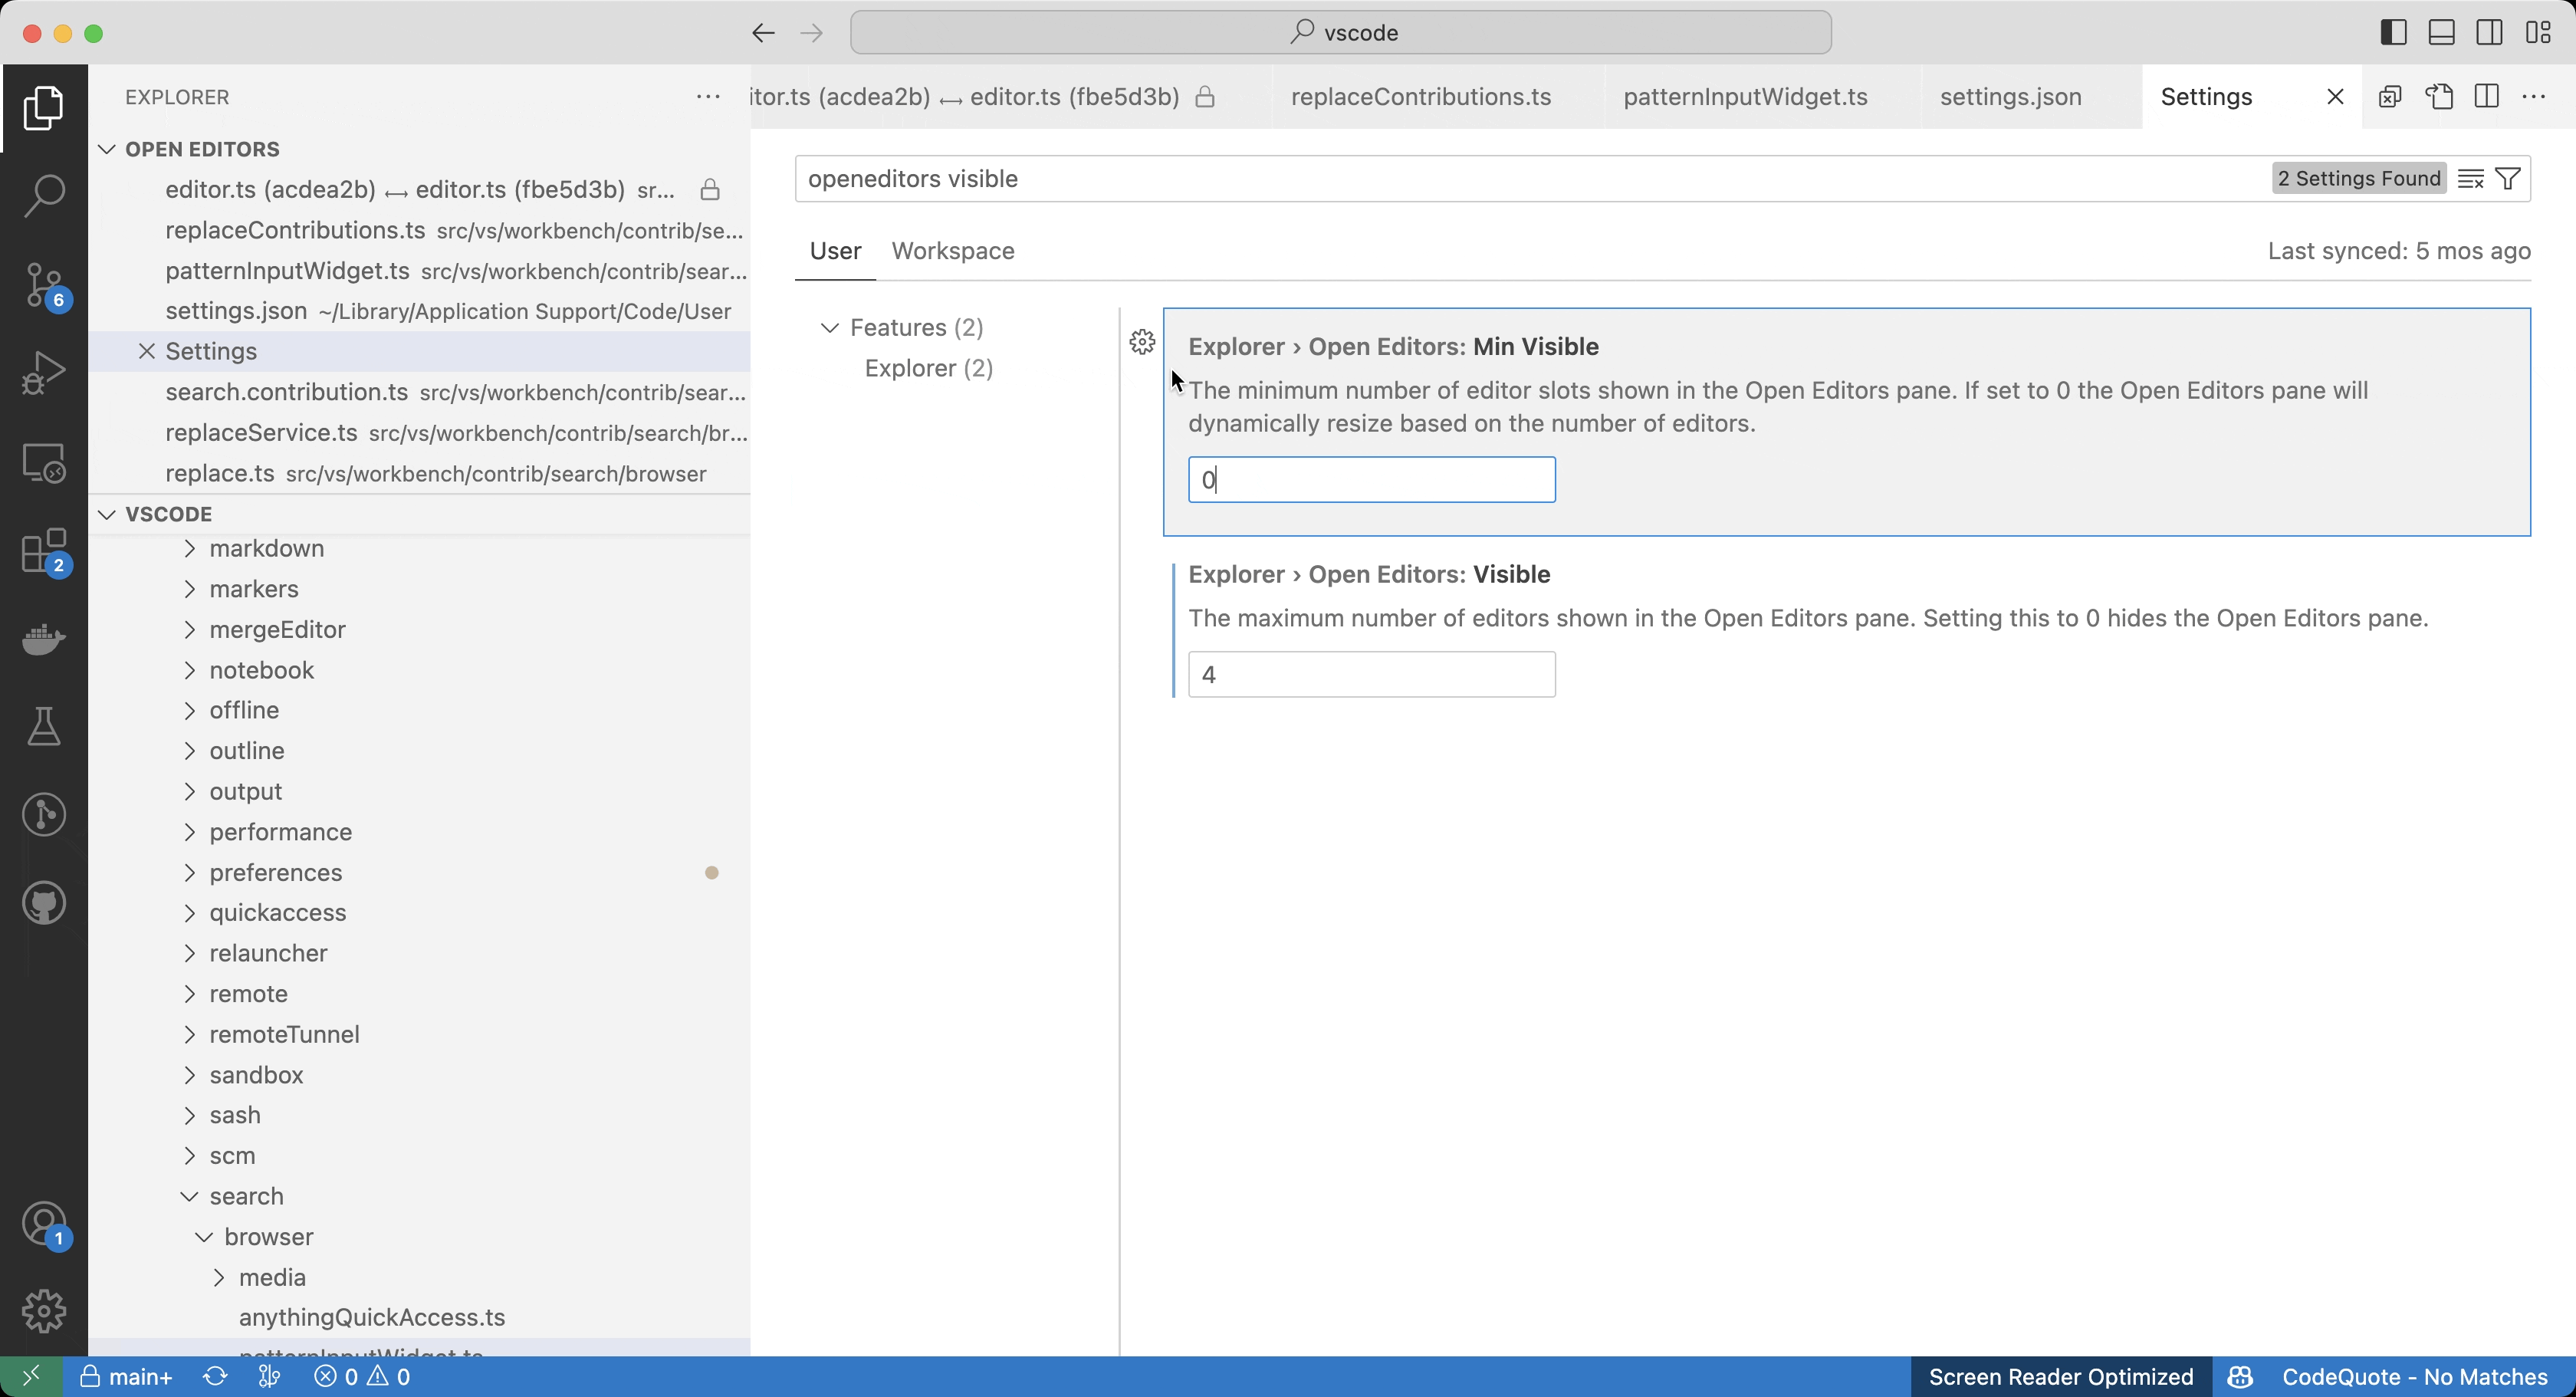The width and height of the screenshot is (2576, 1397).
Task: Open the Accounts menu in activity bar
Action: coord(44,1224)
